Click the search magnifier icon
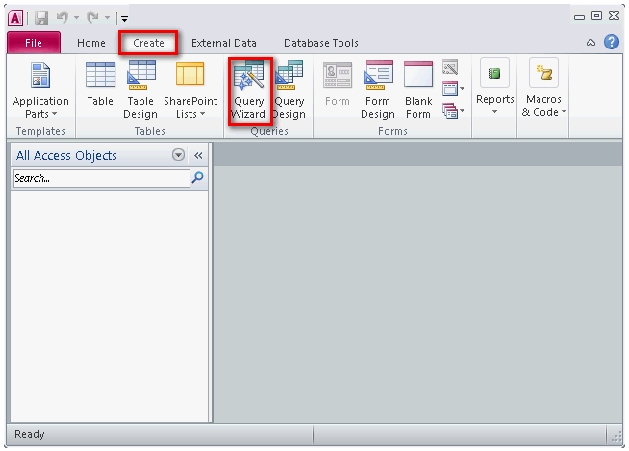The image size is (629, 451). [x=197, y=177]
